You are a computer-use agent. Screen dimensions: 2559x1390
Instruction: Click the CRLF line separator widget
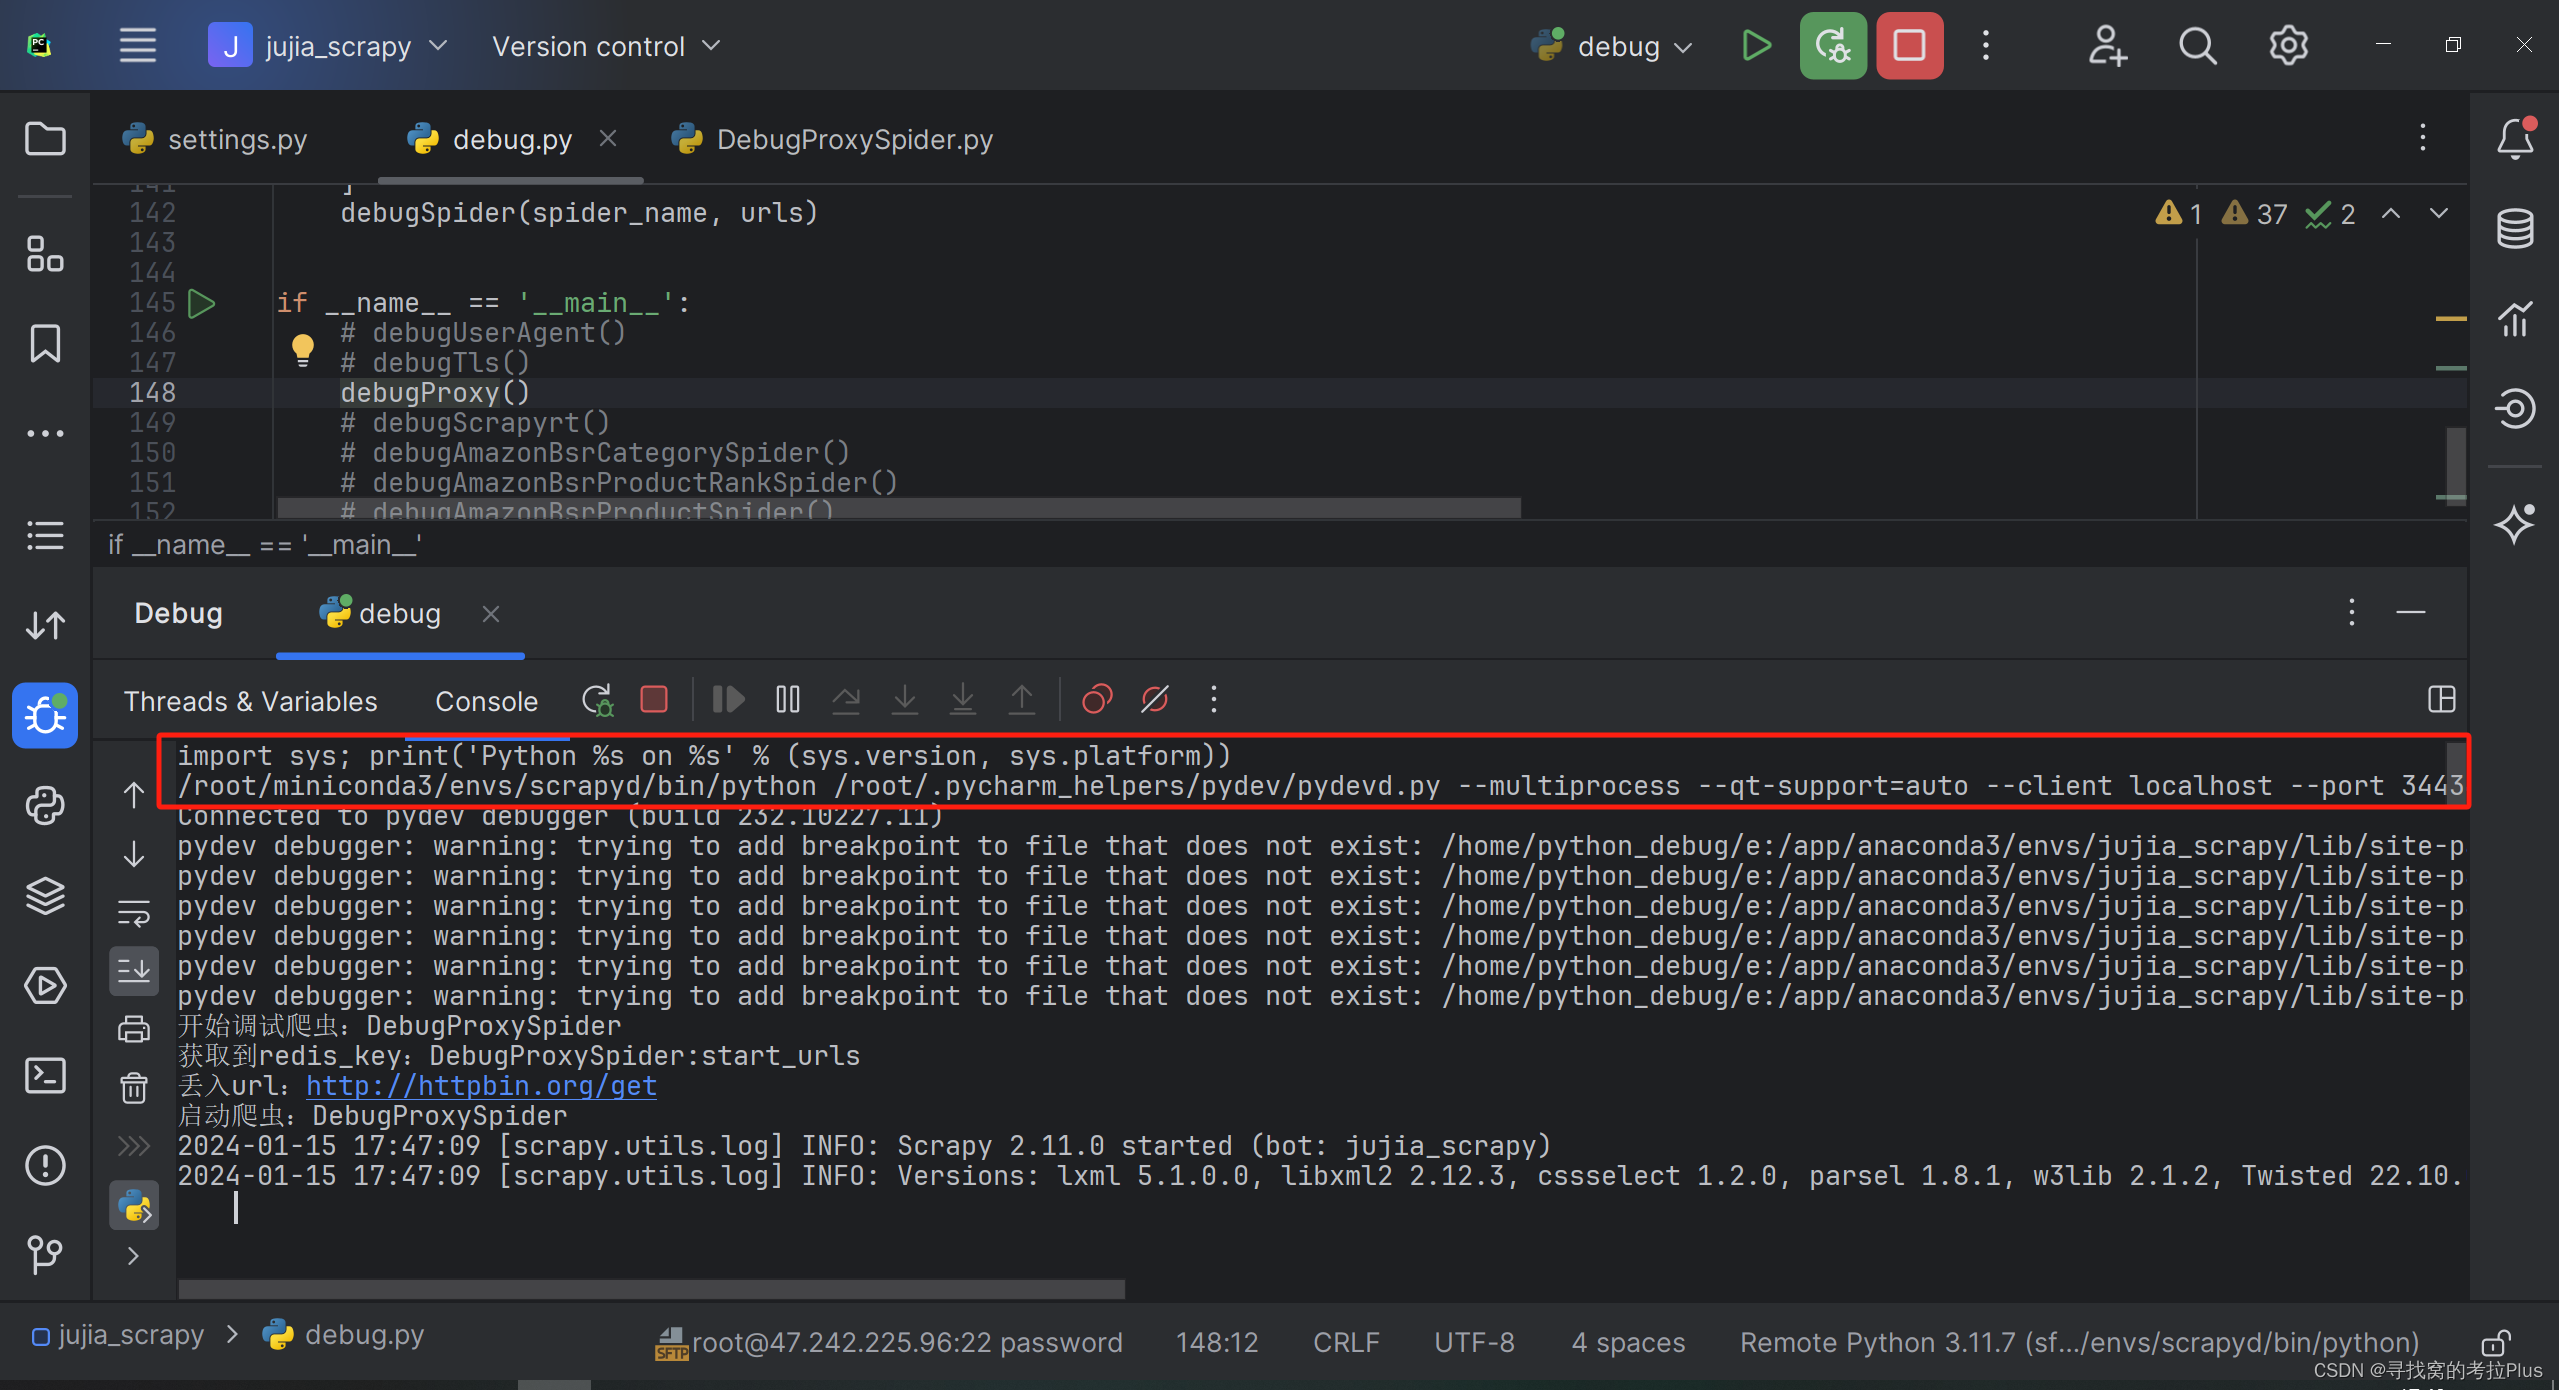pyautogui.click(x=1346, y=1342)
